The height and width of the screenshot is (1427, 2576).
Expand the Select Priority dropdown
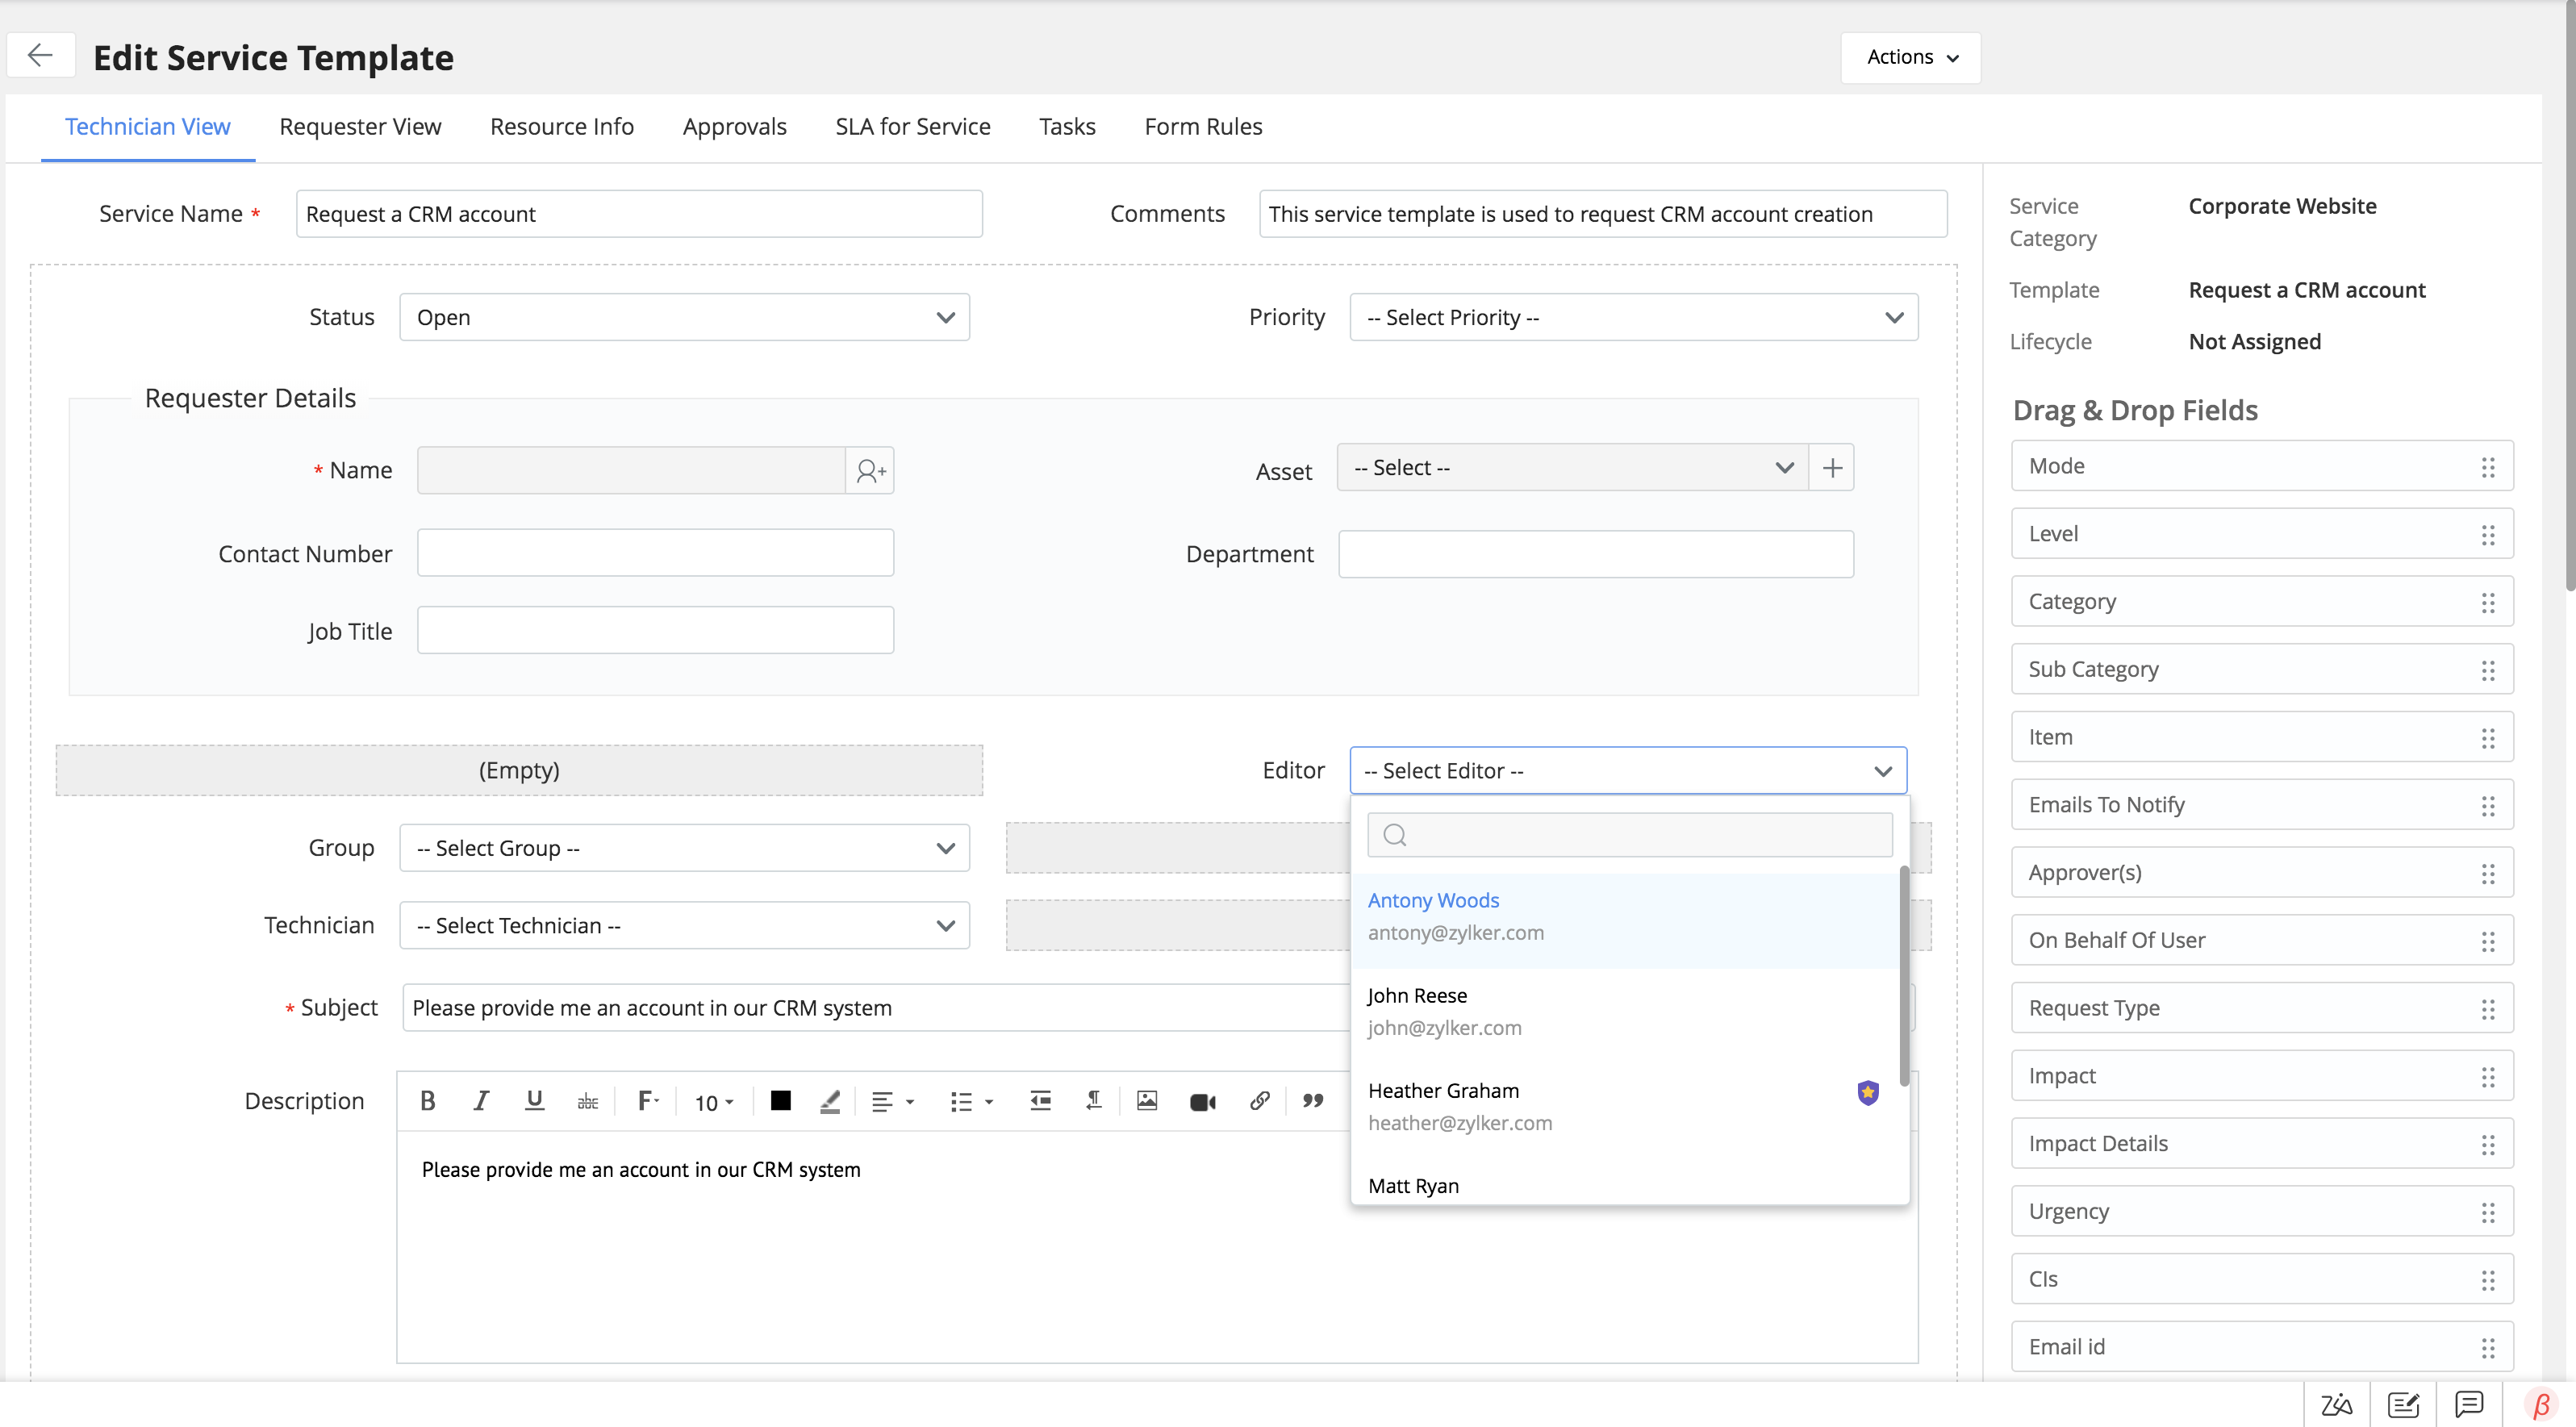1634,317
